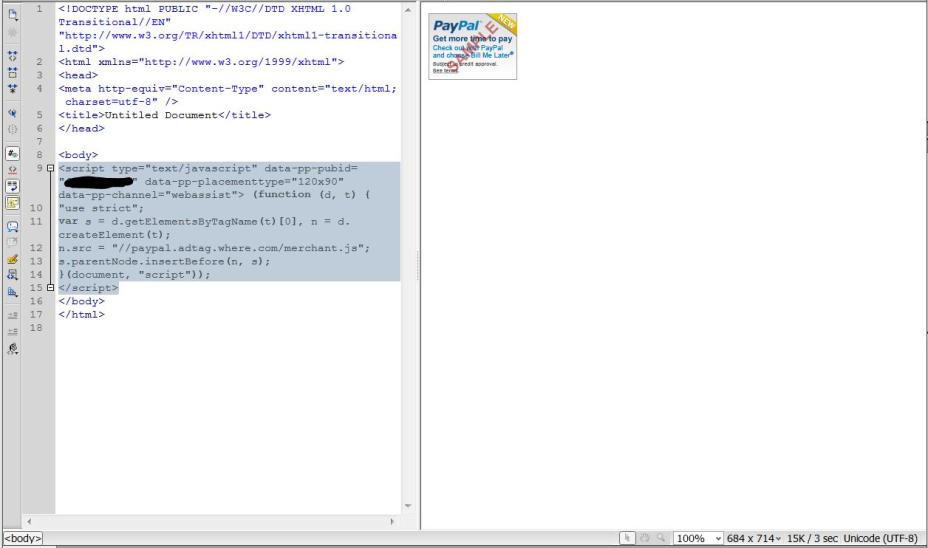Click the Remove Comment icon

click(12, 243)
